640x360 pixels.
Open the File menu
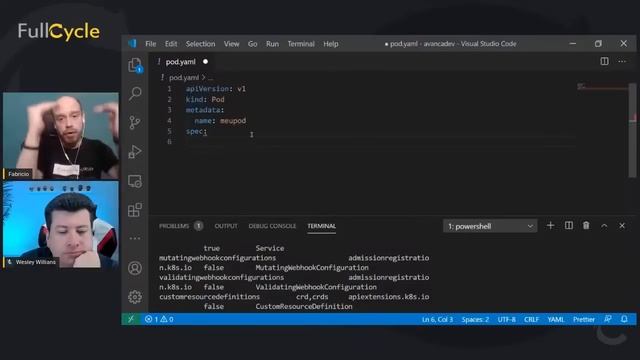pyautogui.click(x=151, y=44)
